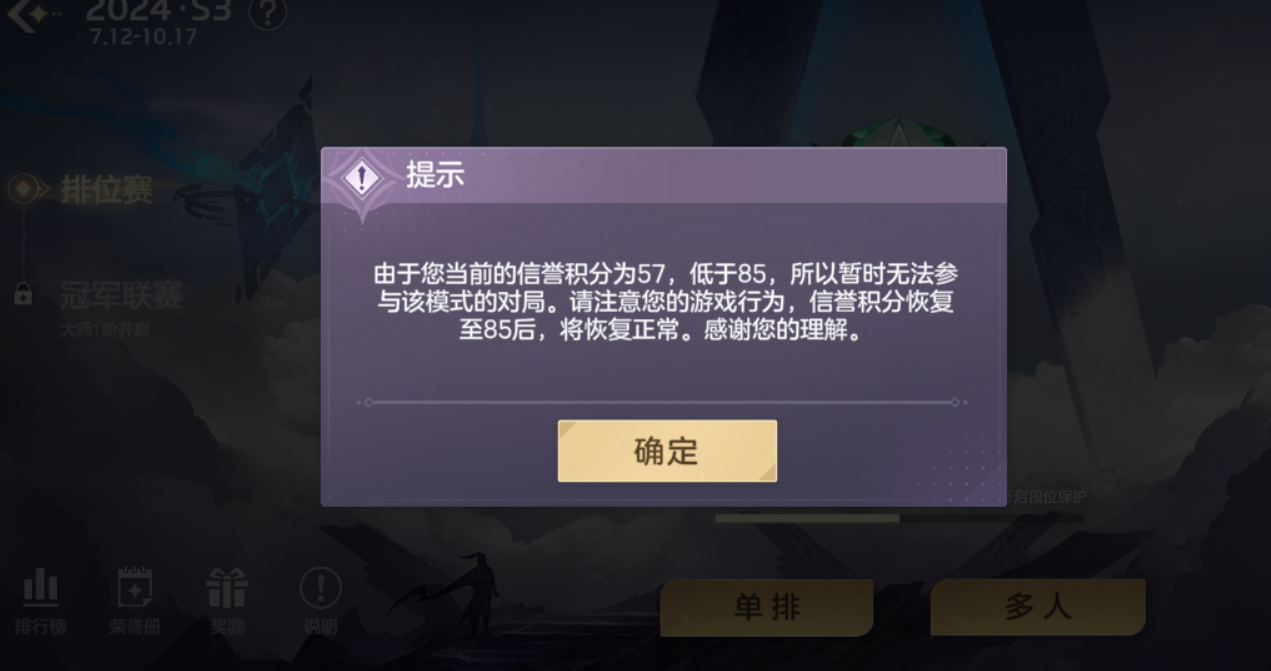Select the 排位赛 tab

click(x=106, y=189)
